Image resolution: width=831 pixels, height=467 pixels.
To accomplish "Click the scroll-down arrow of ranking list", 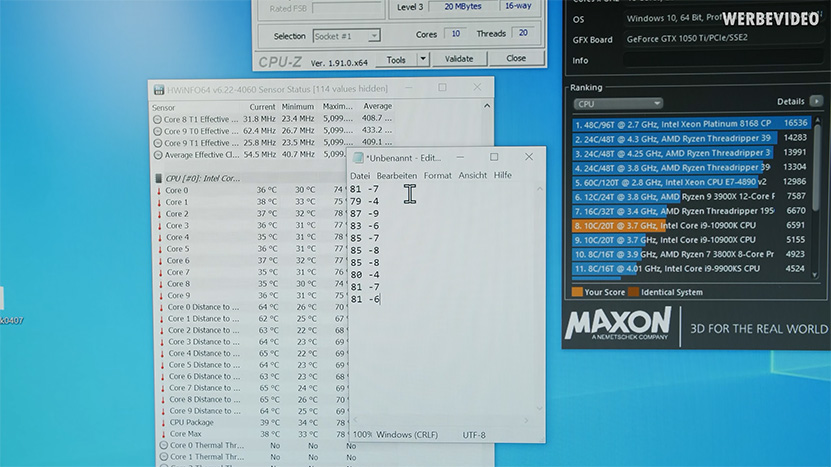I will click(815, 275).
